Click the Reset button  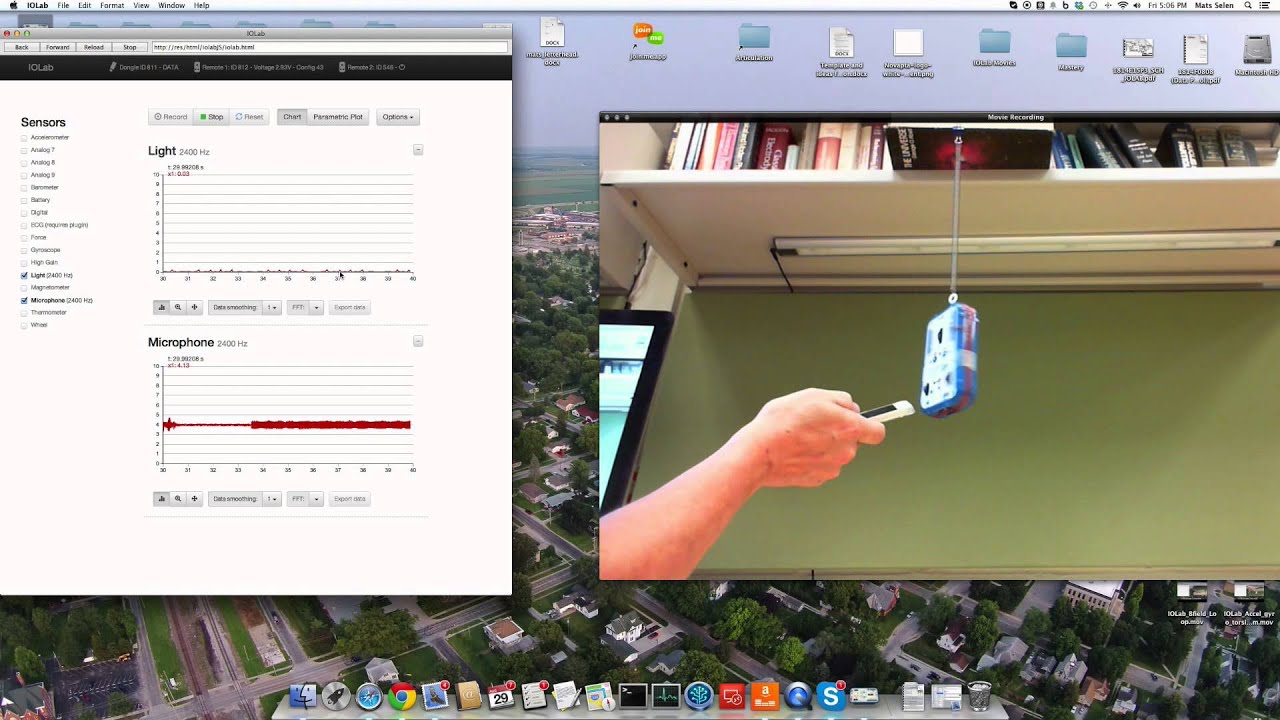coord(249,117)
